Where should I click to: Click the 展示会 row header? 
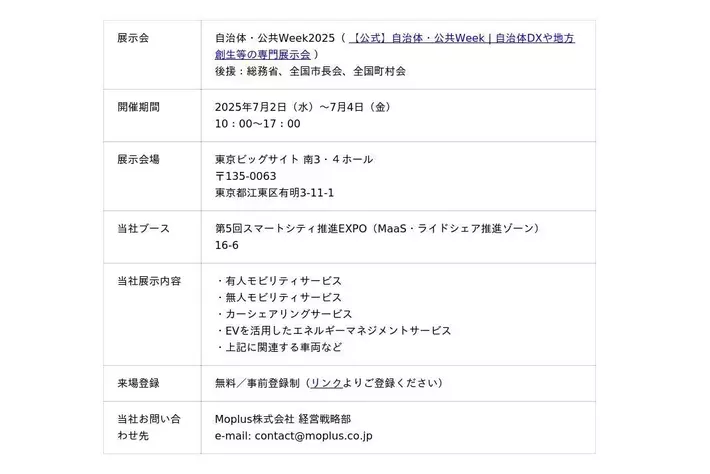tap(132, 38)
